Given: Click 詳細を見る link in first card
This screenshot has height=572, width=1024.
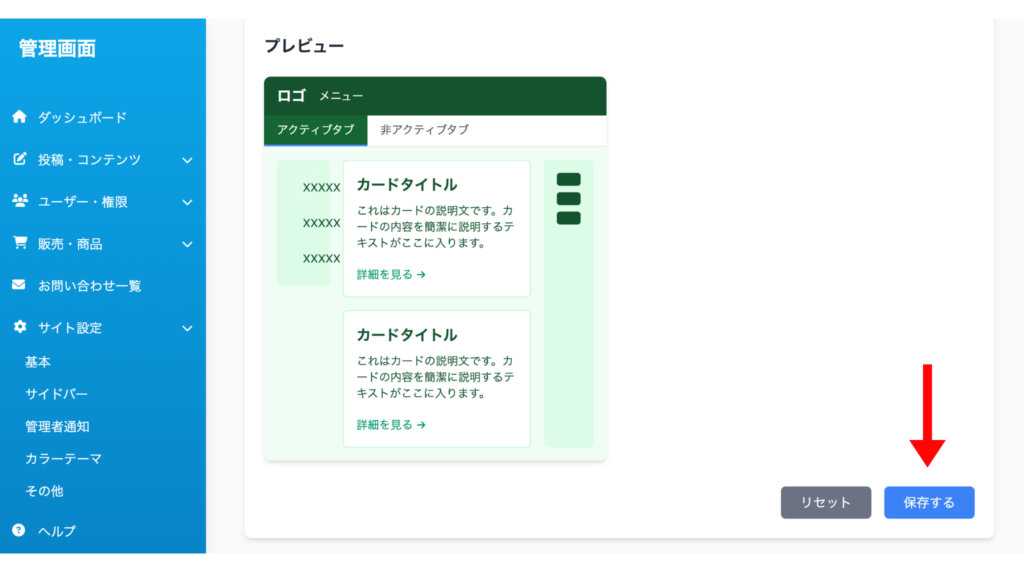Looking at the screenshot, I should (391, 274).
